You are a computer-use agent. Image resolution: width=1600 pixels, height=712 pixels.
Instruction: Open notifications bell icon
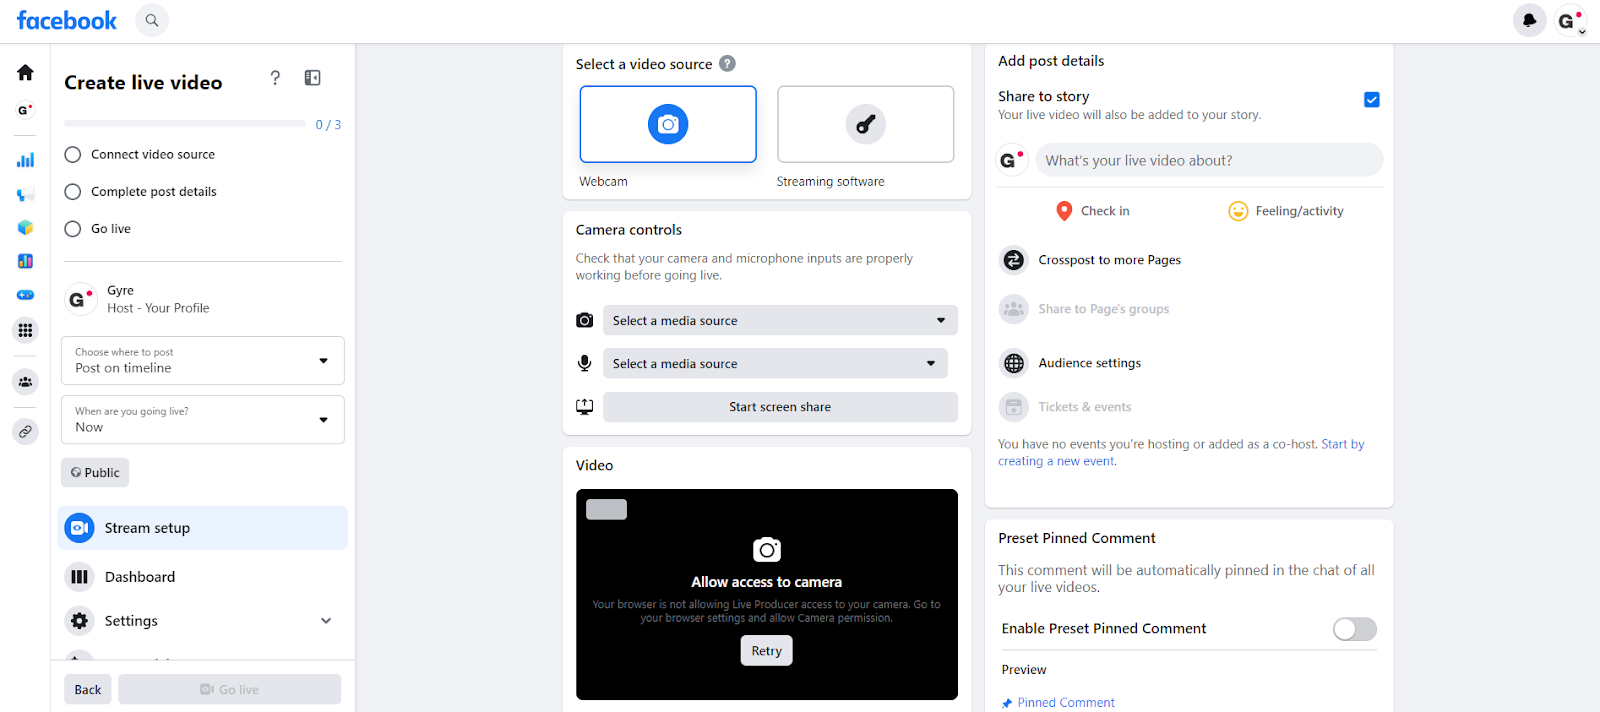click(1529, 20)
